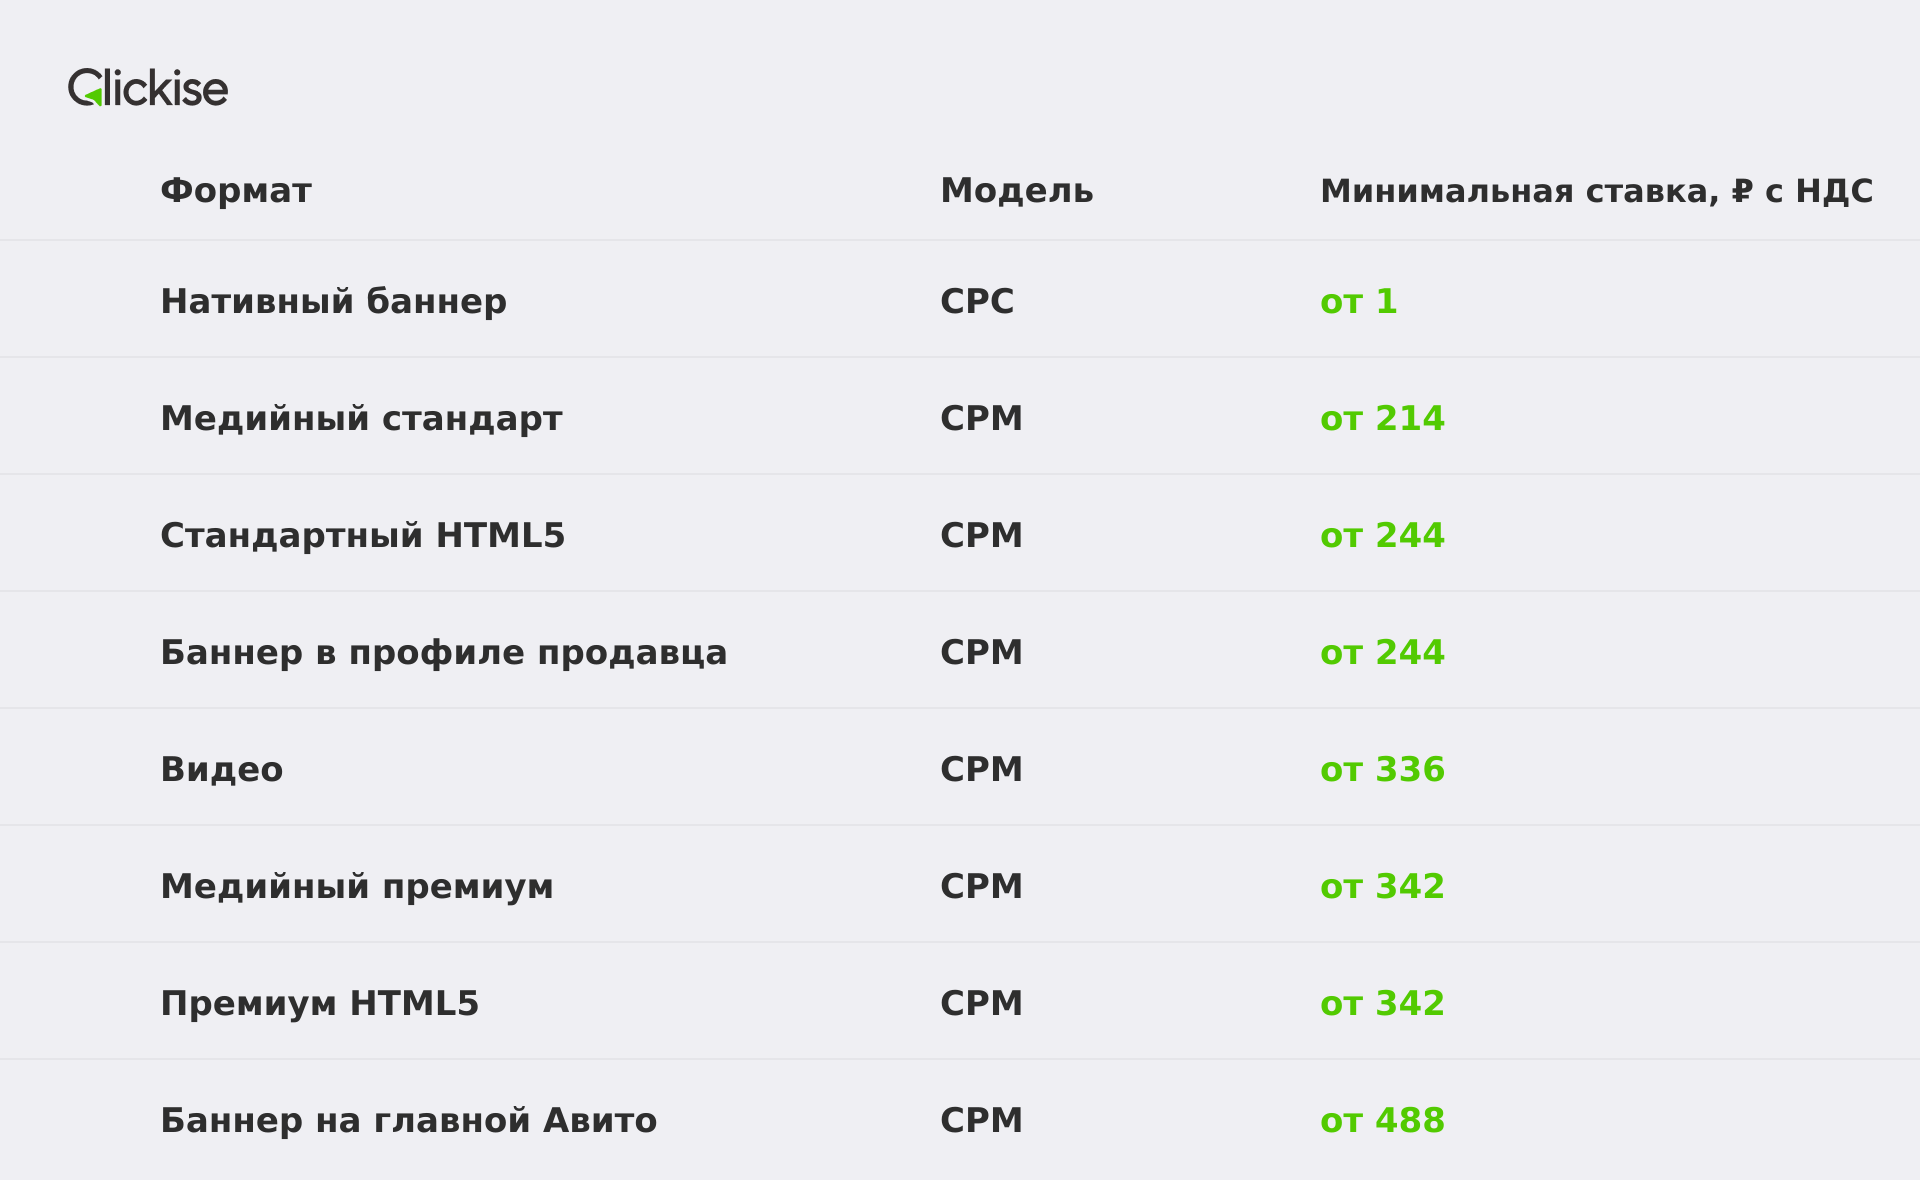Click the от 336 price for Видео
Screen dimensions: 1920x1180
click(1382, 769)
